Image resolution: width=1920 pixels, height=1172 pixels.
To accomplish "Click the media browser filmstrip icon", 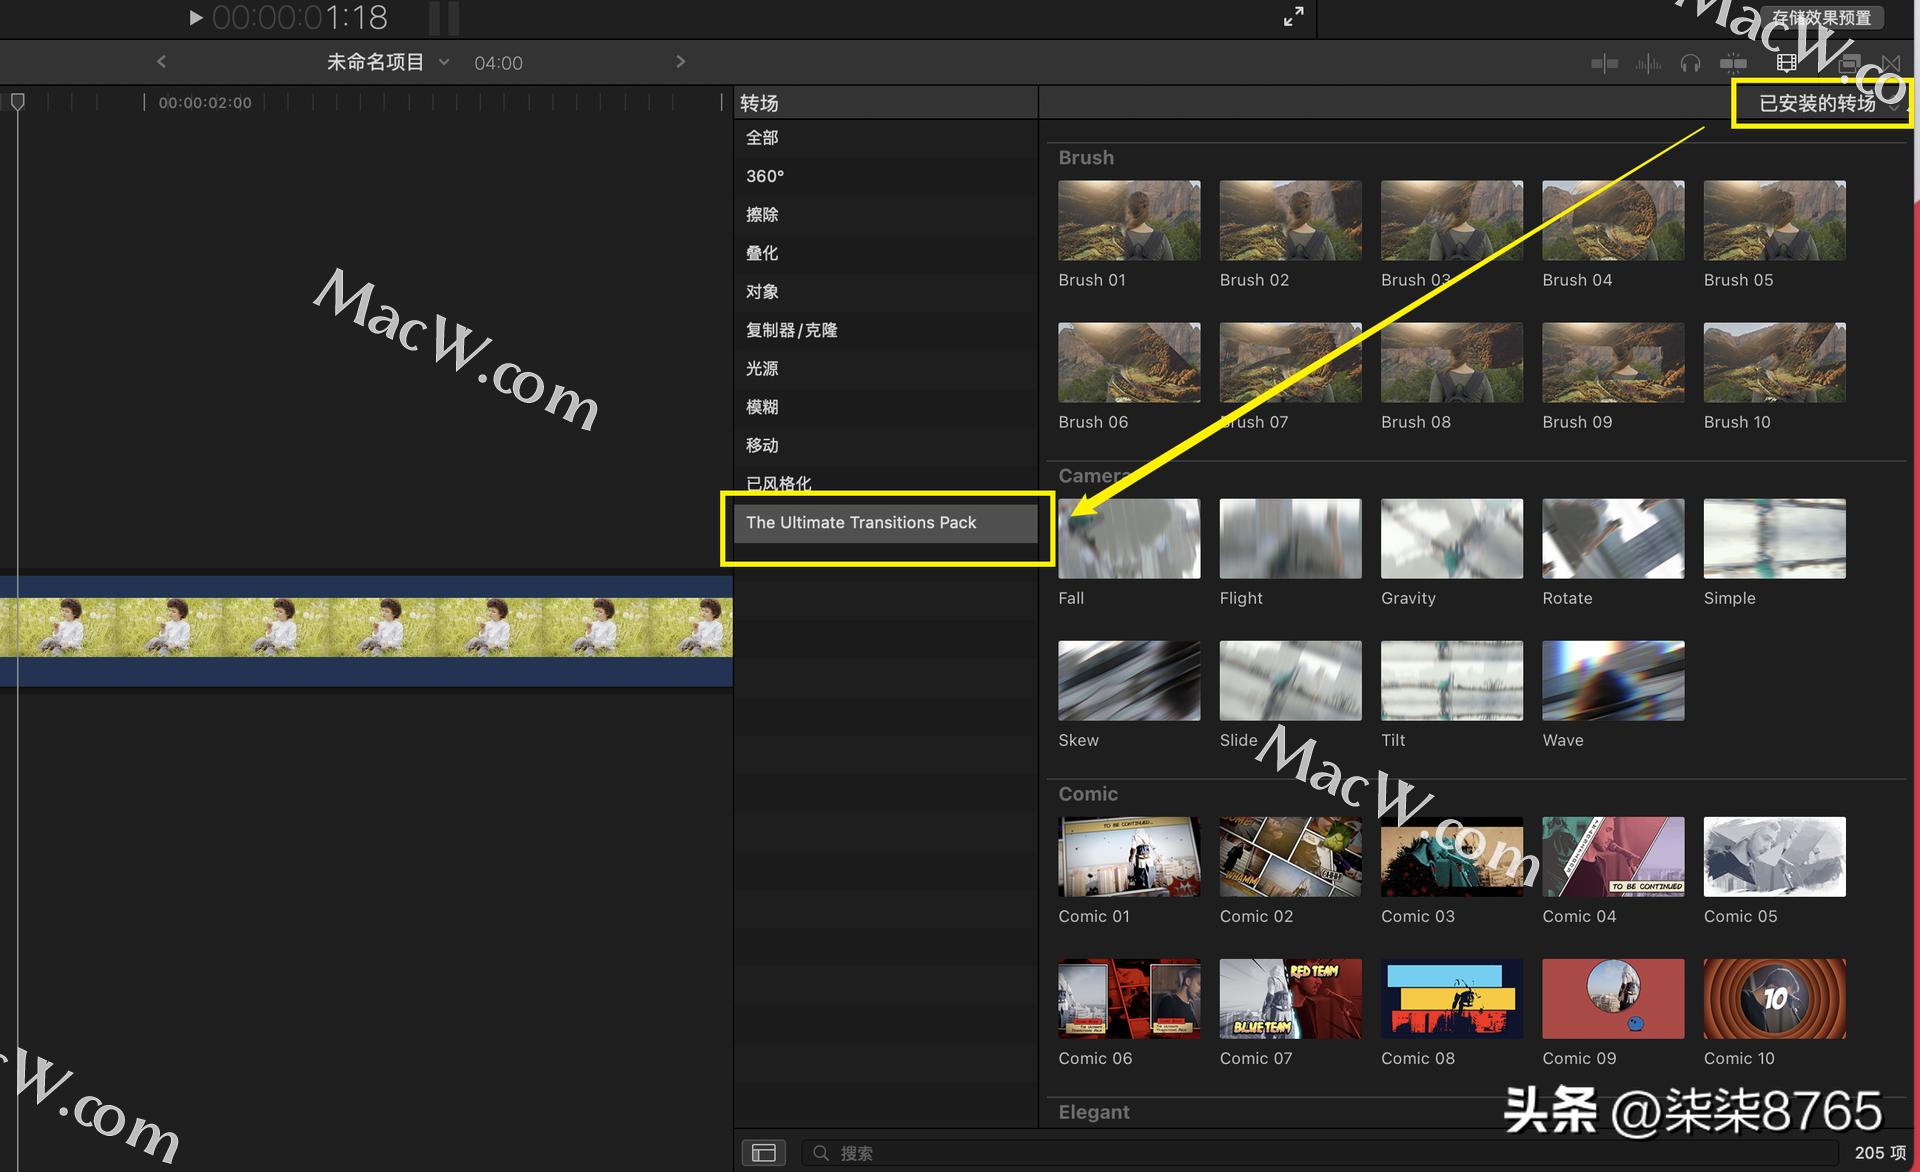I will [1786, 62].
